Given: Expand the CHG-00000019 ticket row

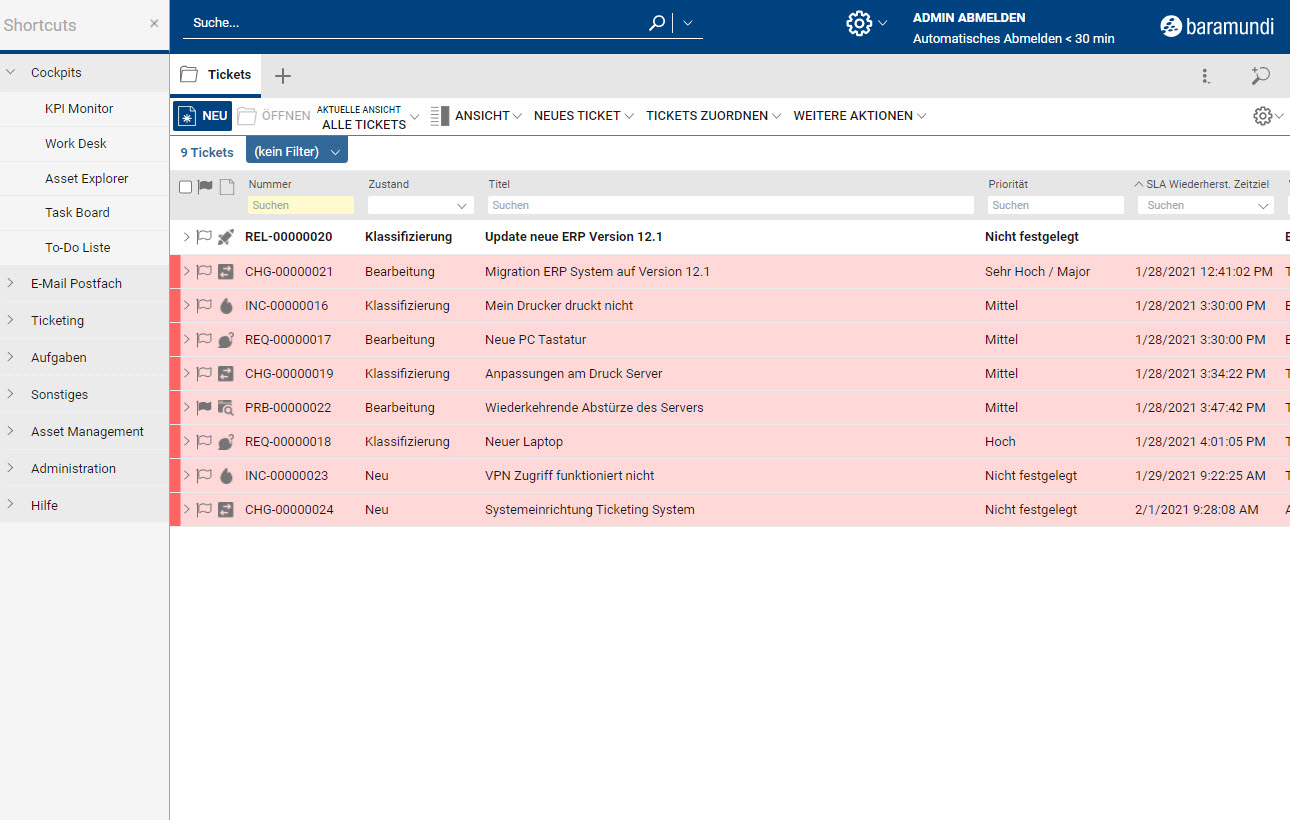Looking at the screenshot, I should tap(186, 374).
